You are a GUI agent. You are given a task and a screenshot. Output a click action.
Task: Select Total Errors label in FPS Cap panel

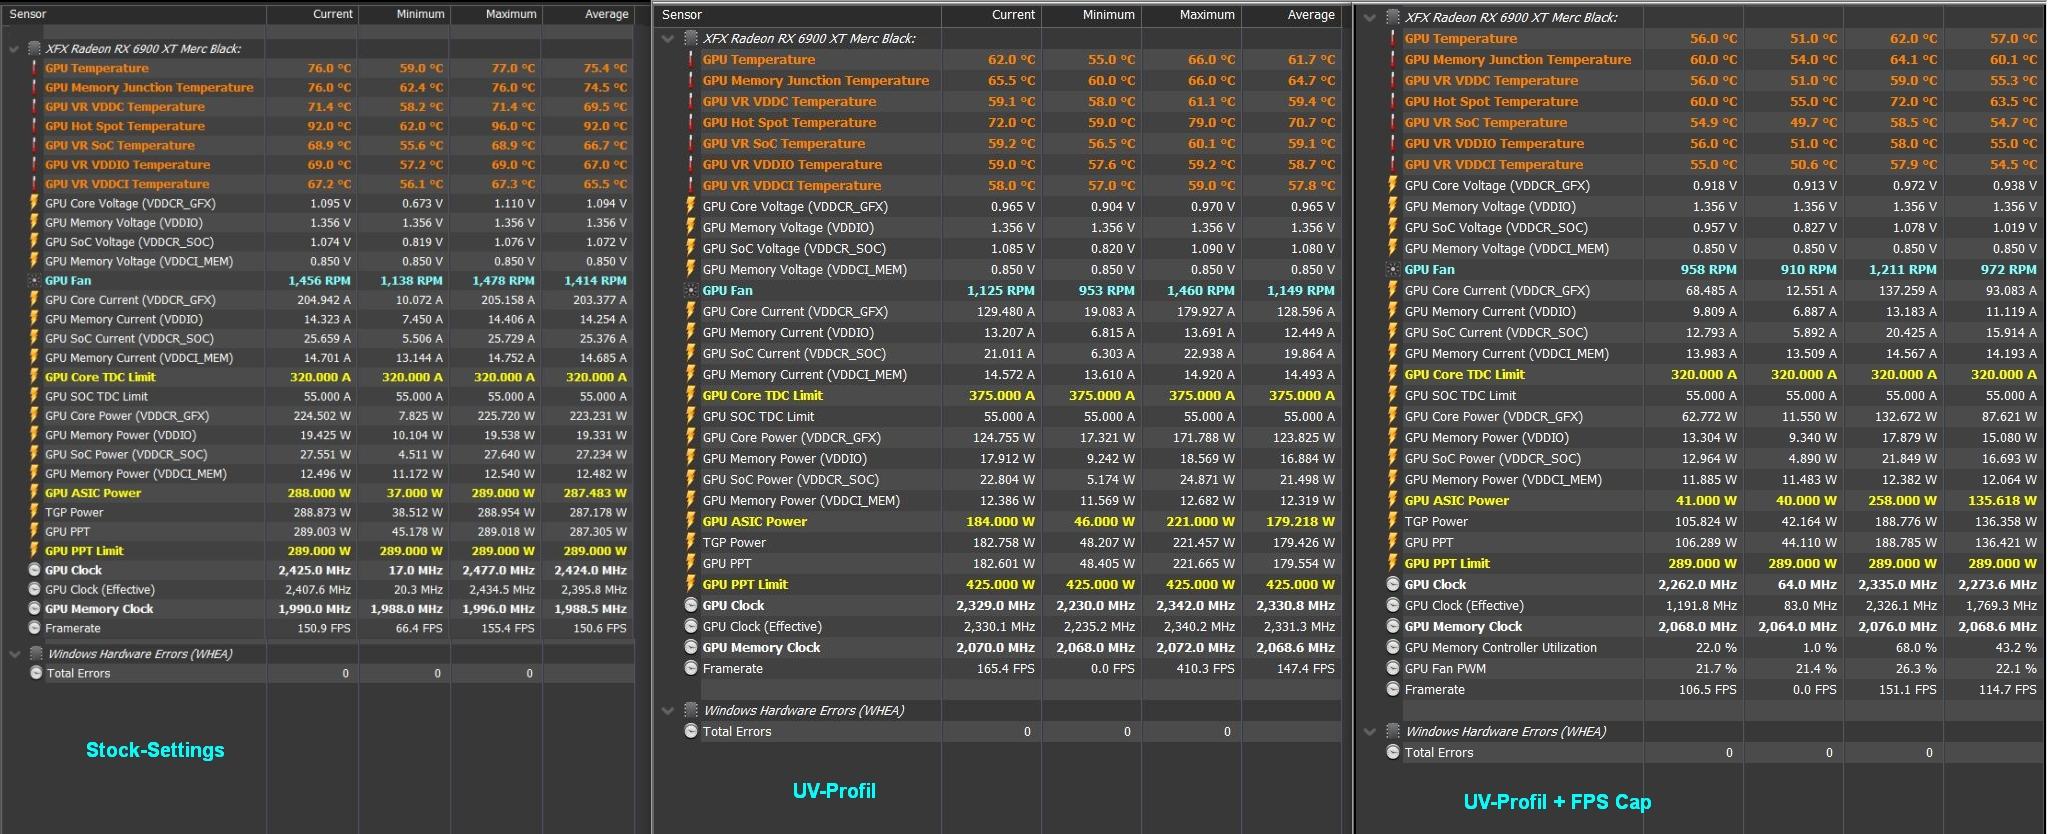(x=1439, y=753)
